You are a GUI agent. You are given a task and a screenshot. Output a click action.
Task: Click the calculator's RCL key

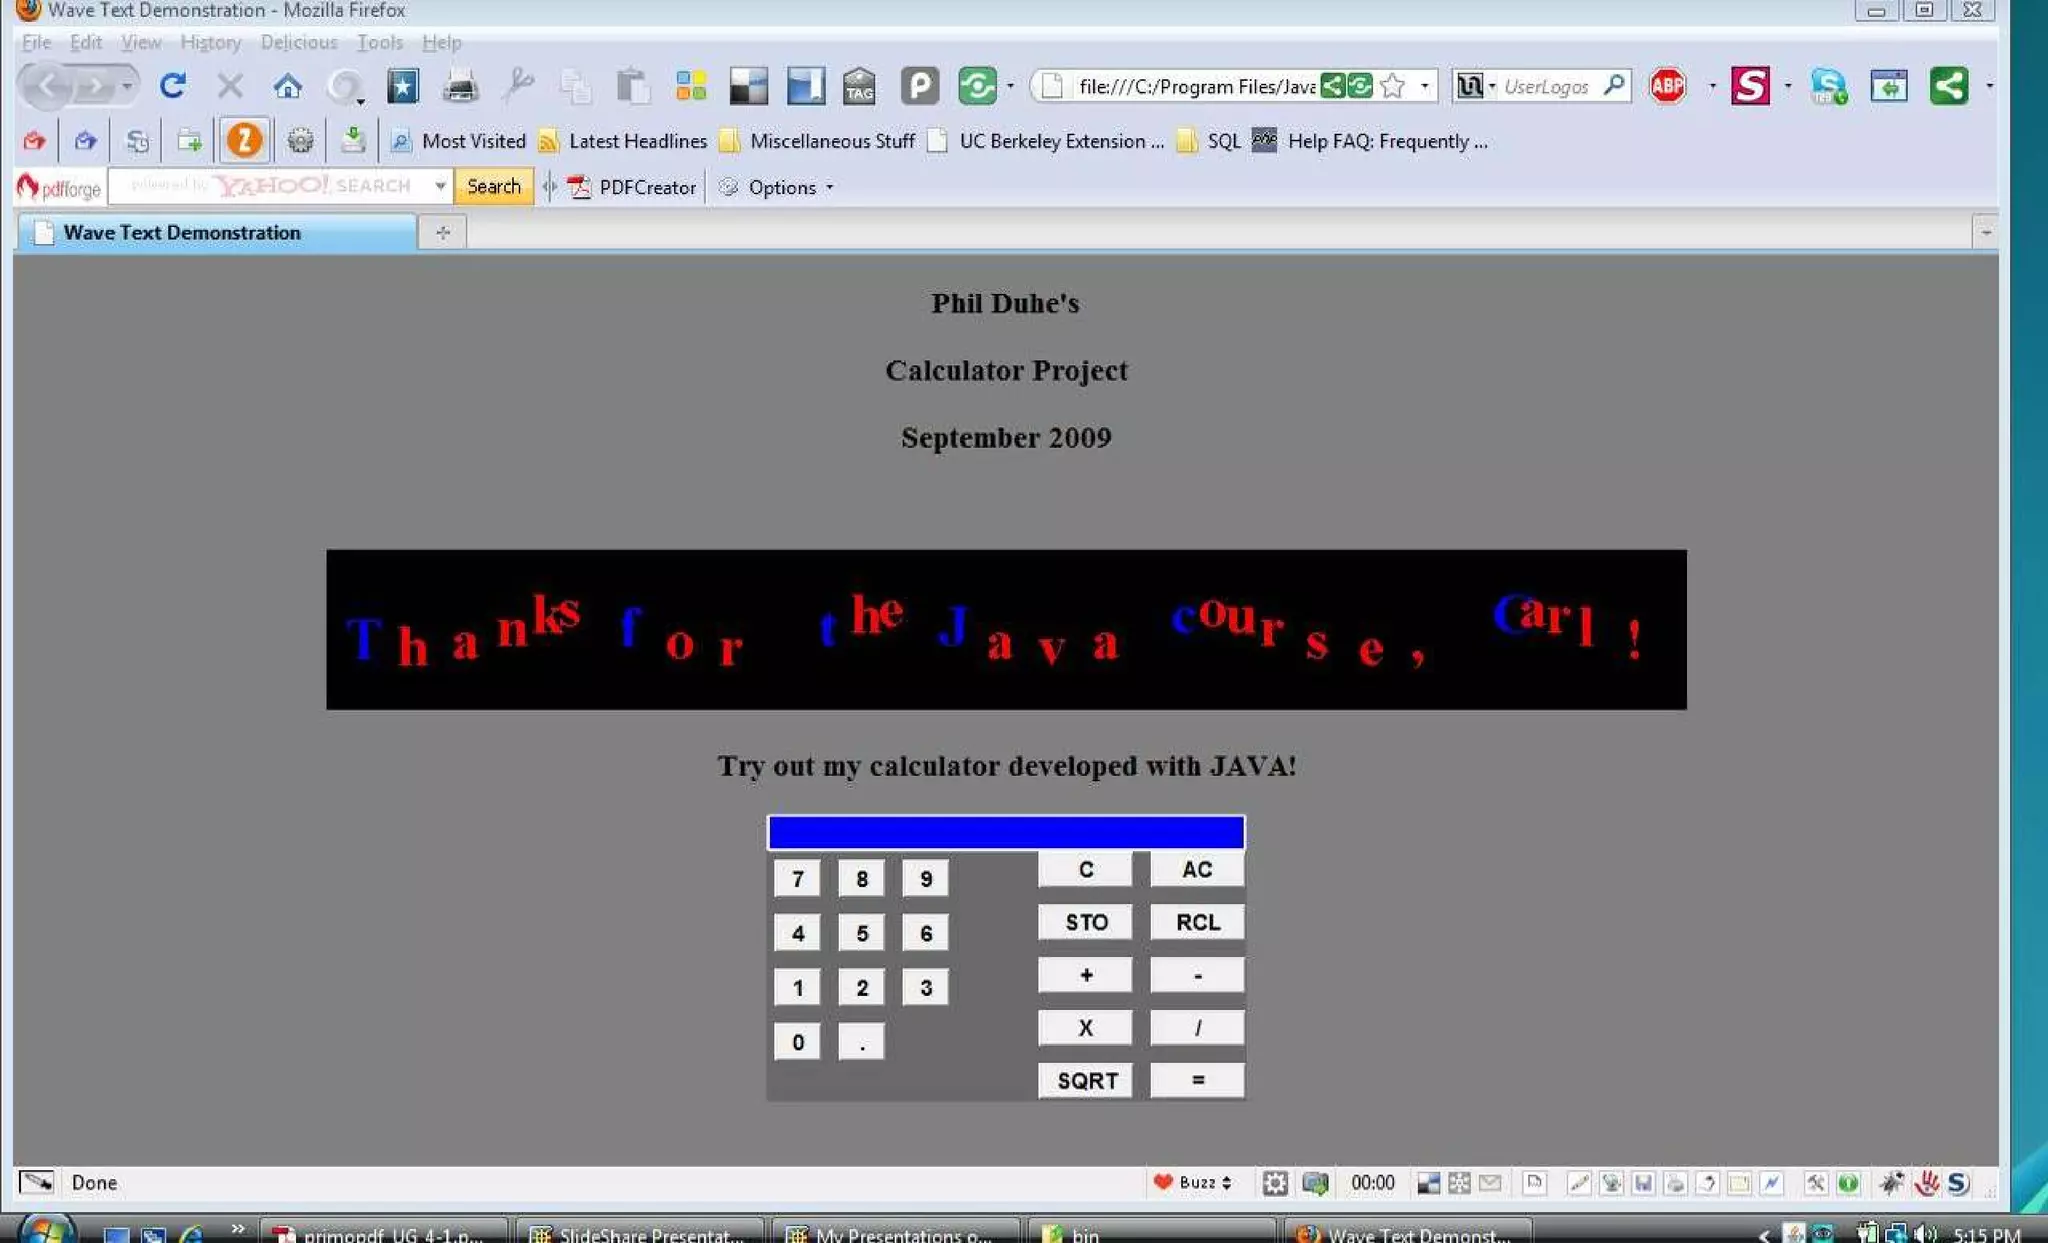coord(1197,922)
